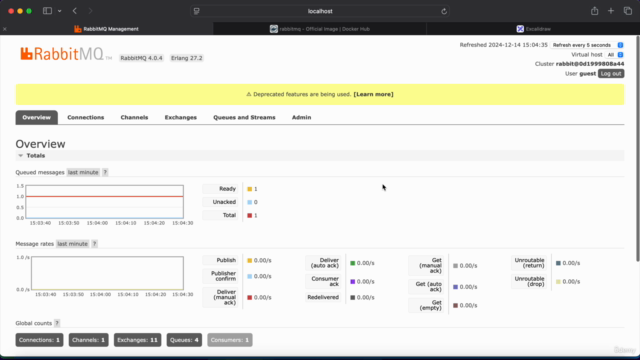Reload page with refresh icon in address bar
The width and height of the screenshot is (640, 360).
coord(444,11)
